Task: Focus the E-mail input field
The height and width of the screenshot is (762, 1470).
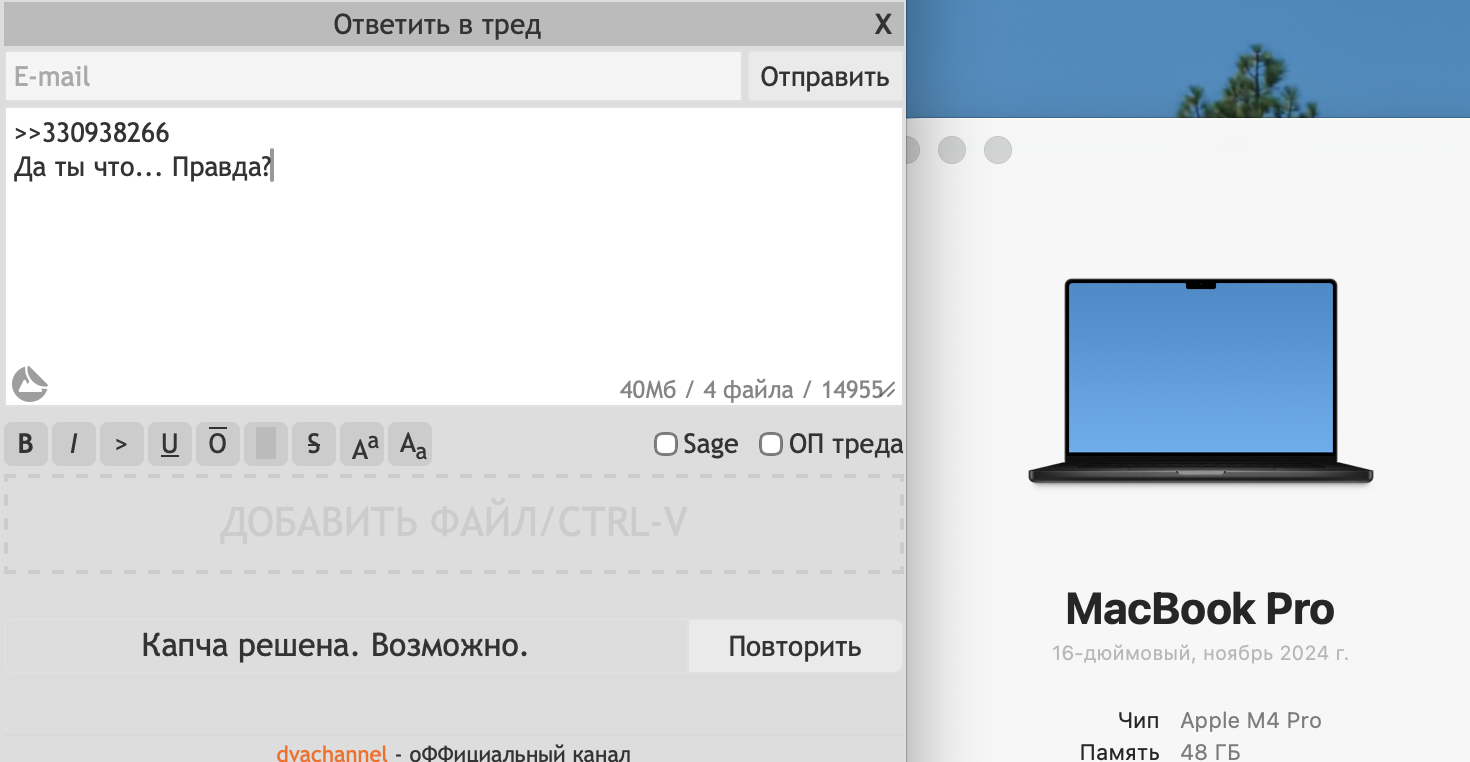Action: (373, 77)
